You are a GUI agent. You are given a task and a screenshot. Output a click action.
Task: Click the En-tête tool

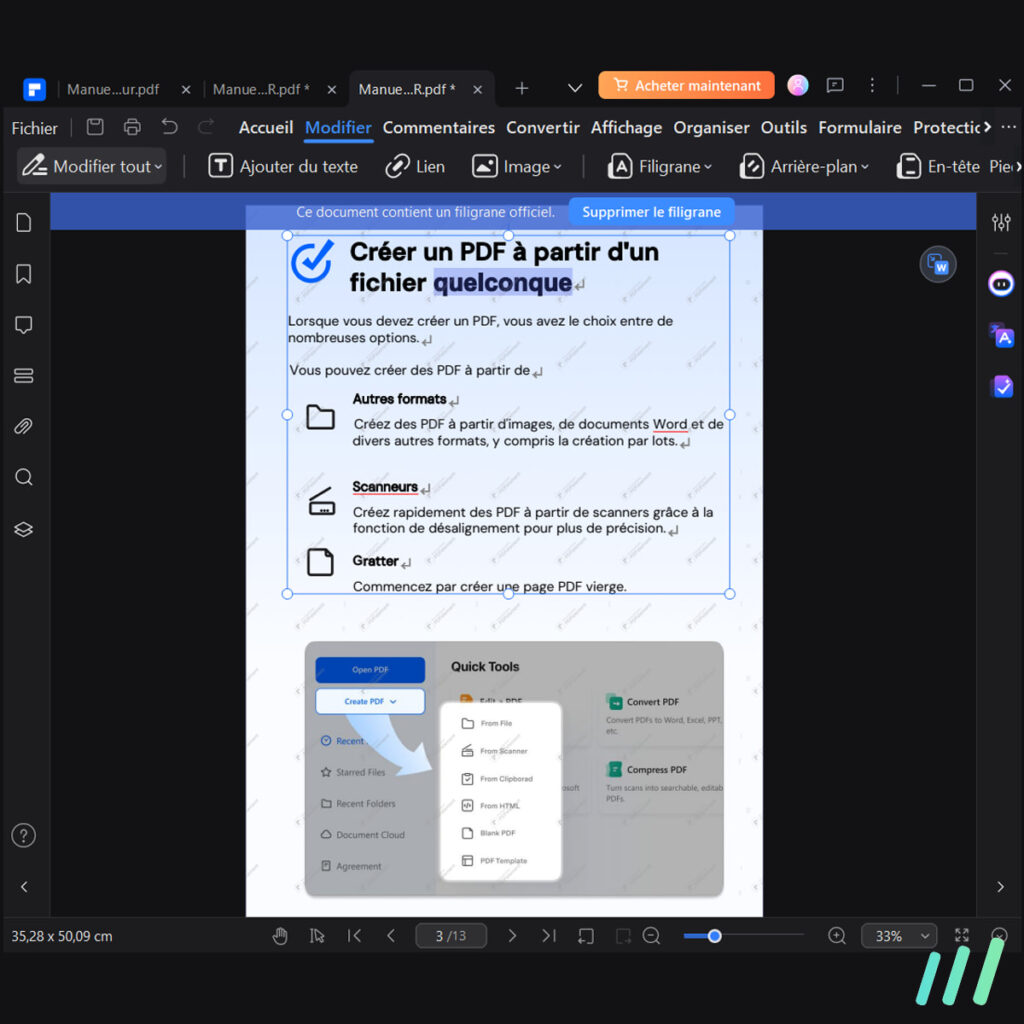pyautogui.click(x=938, y=167)
